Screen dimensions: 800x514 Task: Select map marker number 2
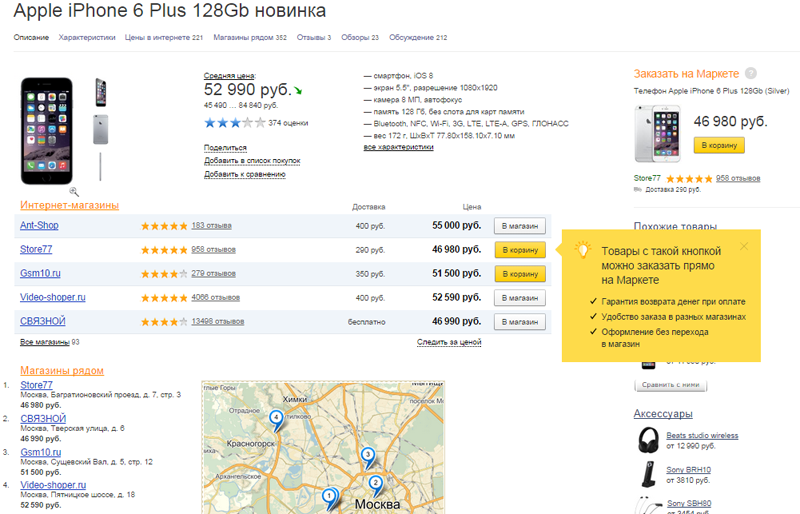376,485
